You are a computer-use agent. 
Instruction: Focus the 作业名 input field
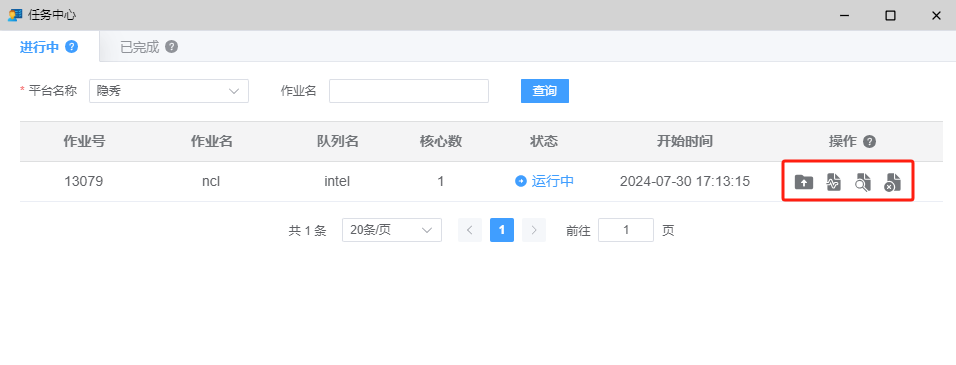click(408, 91)
